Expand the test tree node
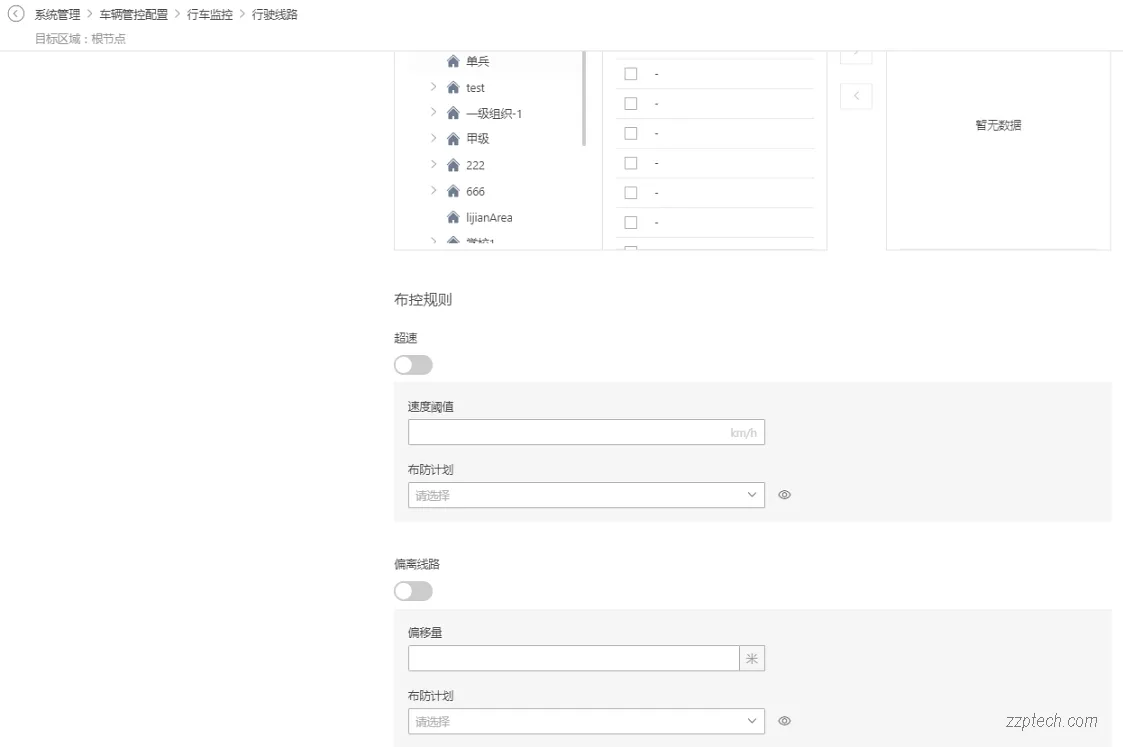This screenshot has width=1123, height=747. click(433, 87)
